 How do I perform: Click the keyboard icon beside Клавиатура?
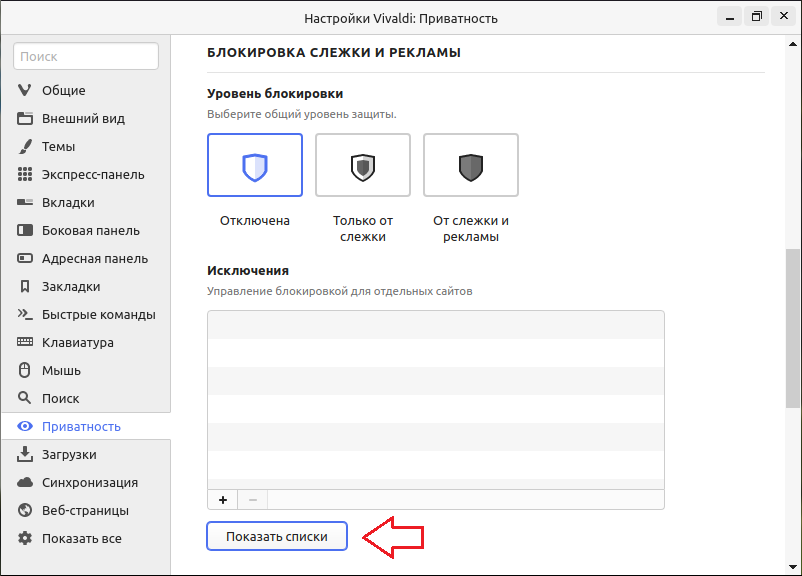[25, 342]
